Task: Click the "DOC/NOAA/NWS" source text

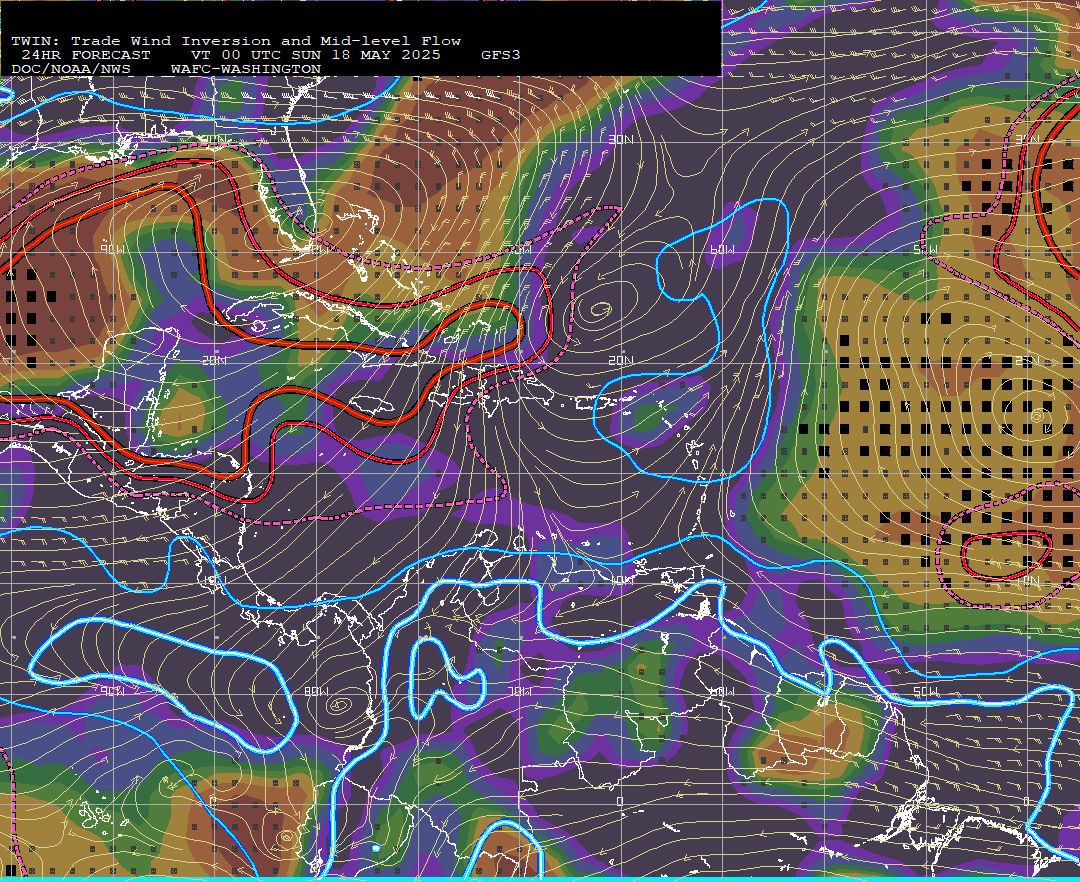Action: coord(70,70)
